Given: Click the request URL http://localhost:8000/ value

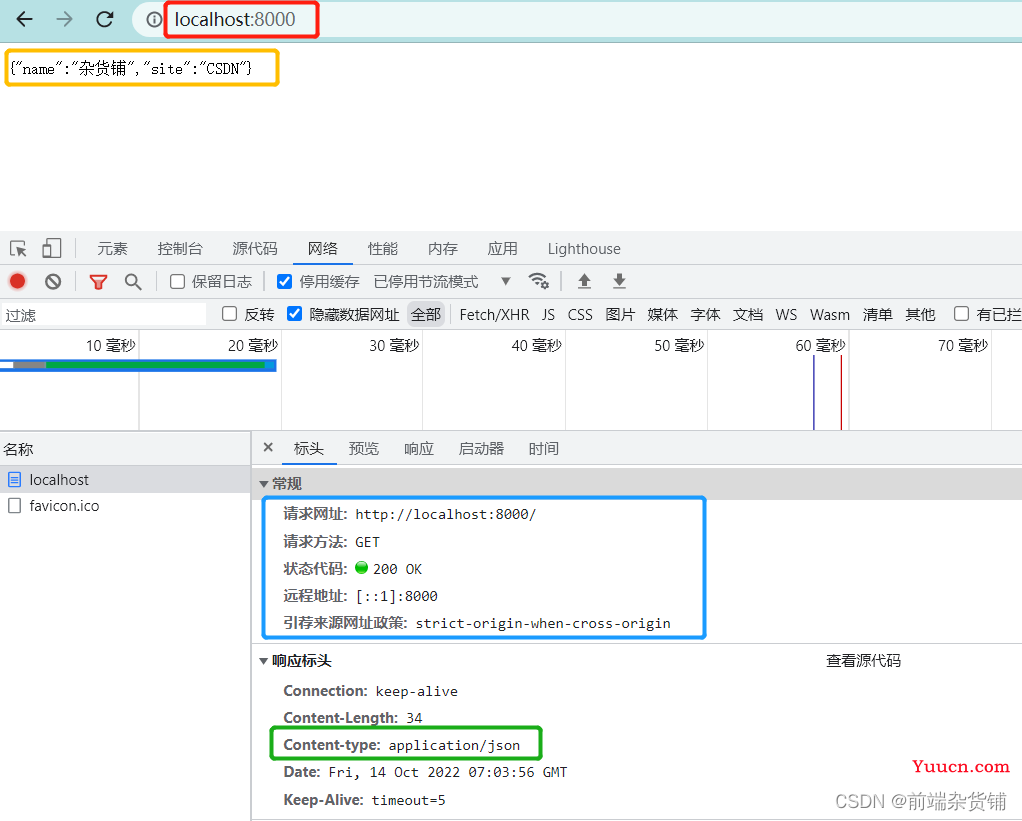Looking at the screenshot, I should (x=445, y=514).
